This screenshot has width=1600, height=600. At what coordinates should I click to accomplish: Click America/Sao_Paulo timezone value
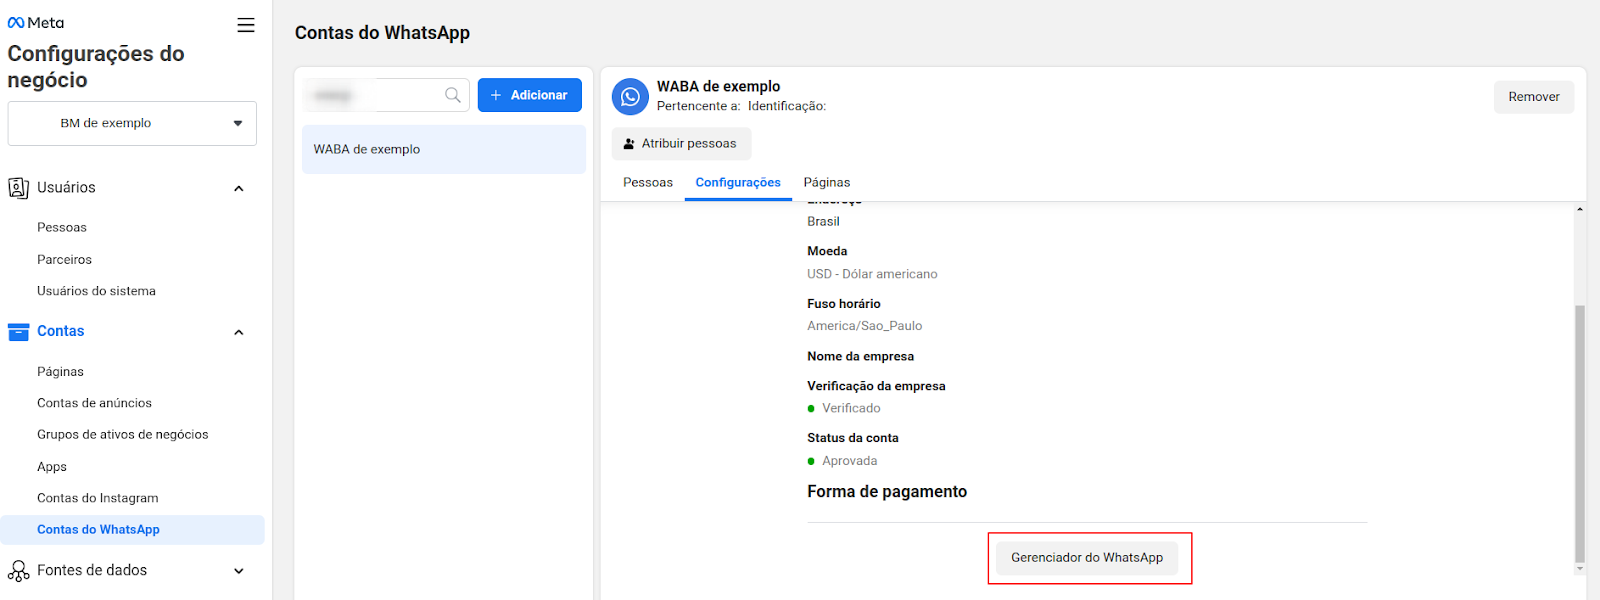click(x=865, y=326)
